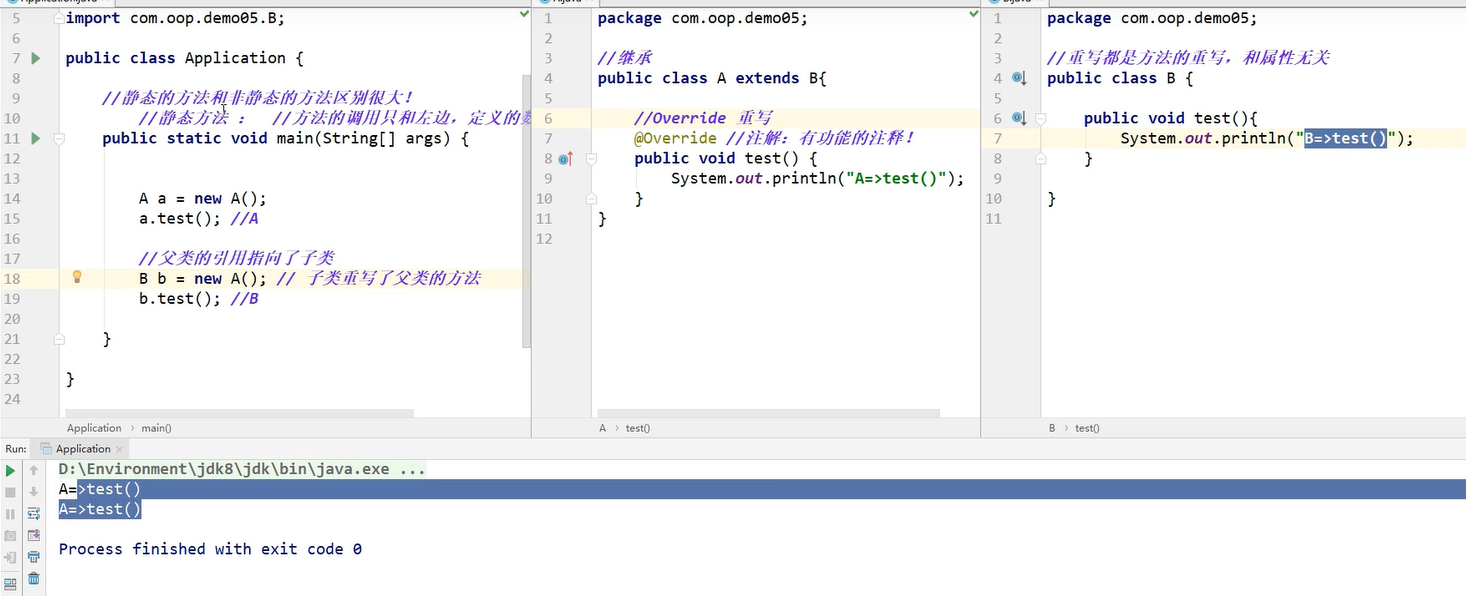Screen dimensions: 1466x596
Task: Click 'main()' in Application editor breadcrumb
Action: 156,428
